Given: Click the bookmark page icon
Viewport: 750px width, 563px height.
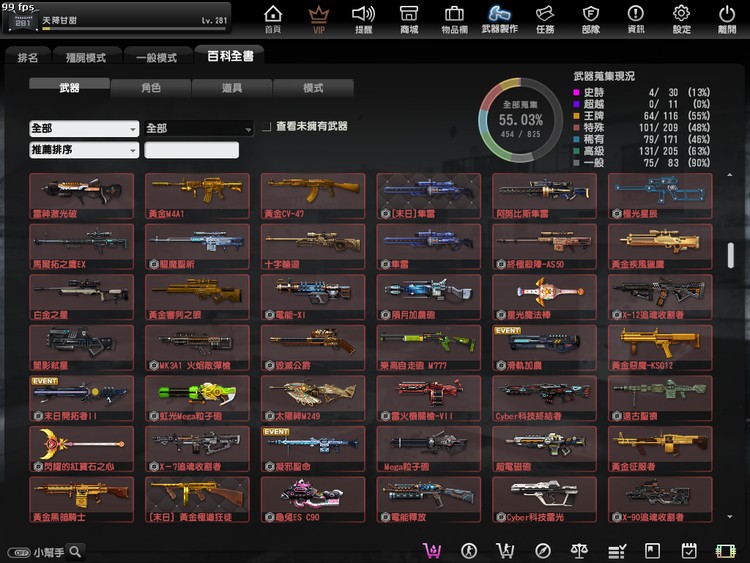Looking at the screenshot, I should click(652, 551).
